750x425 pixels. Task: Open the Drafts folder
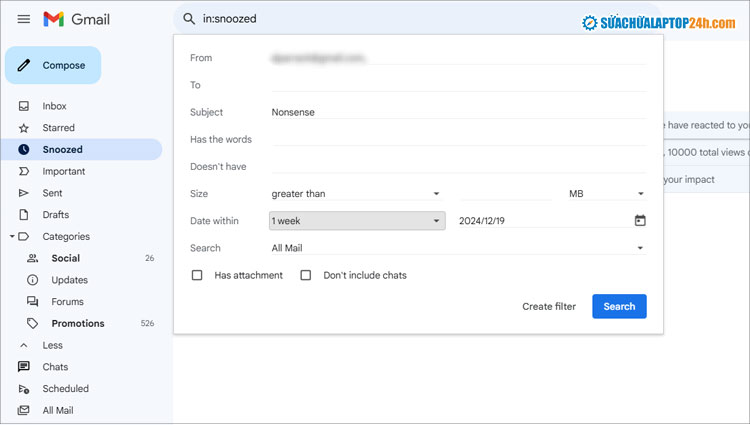[55, 215]
